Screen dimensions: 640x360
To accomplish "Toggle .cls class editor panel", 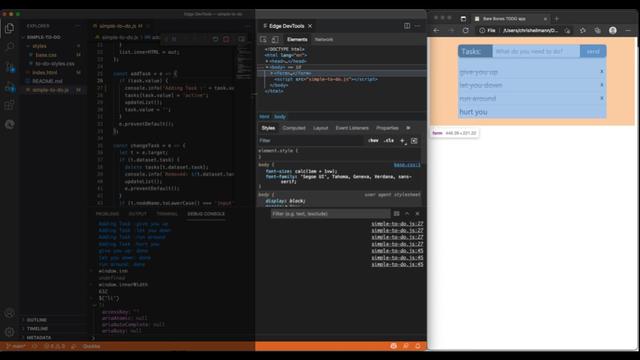I will pos(389,140).
